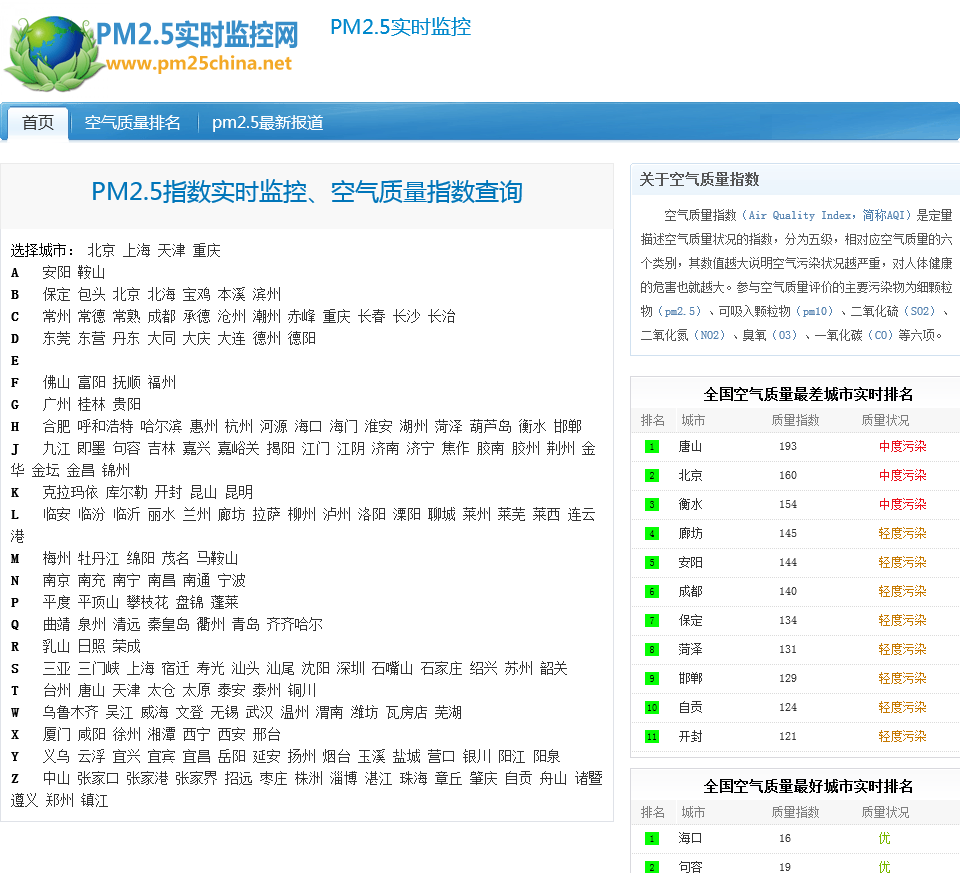
Task: Click rank badge 8 next to 菏泽
Action: (652, 650)
